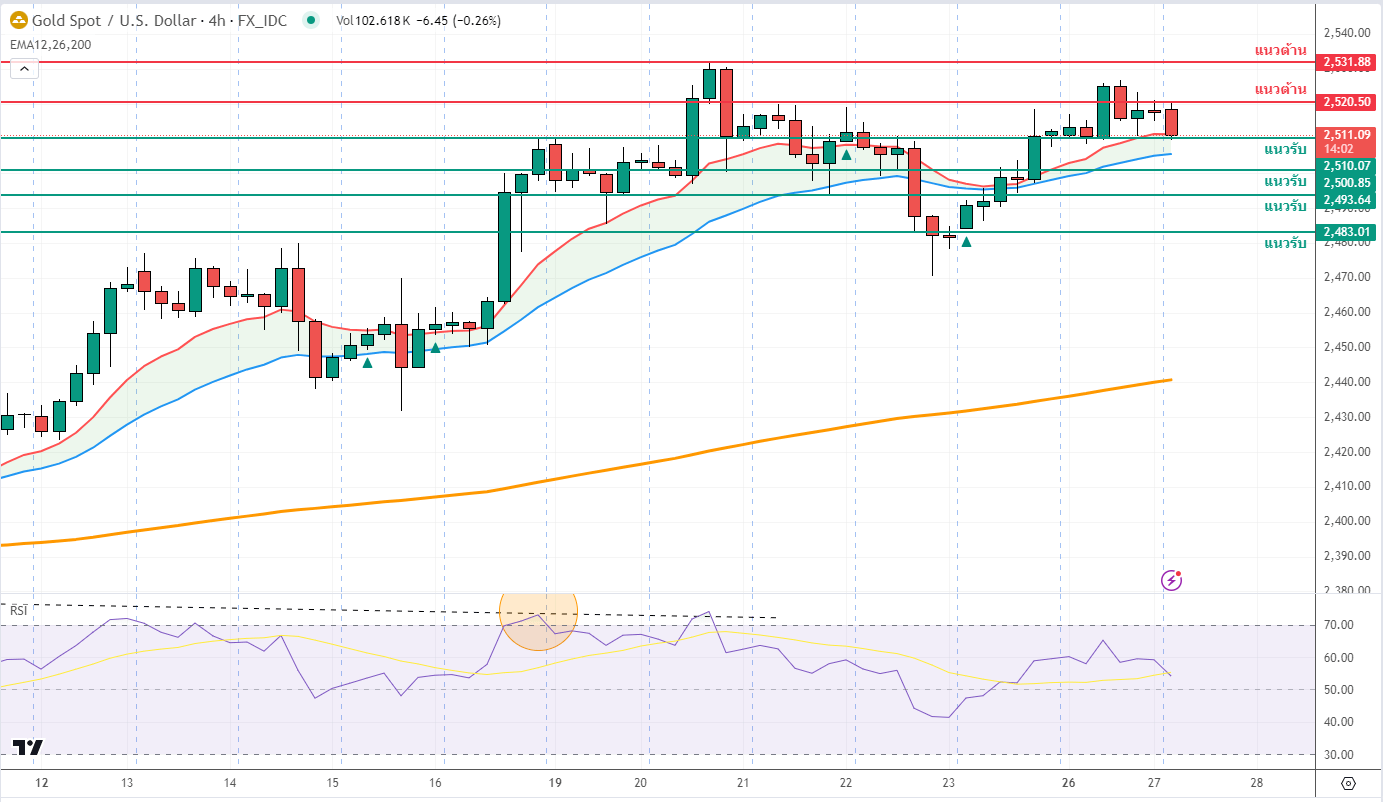Click the RSI pane label
The width and height of the screenshot is (1383, 802).
tap(18, 609)
